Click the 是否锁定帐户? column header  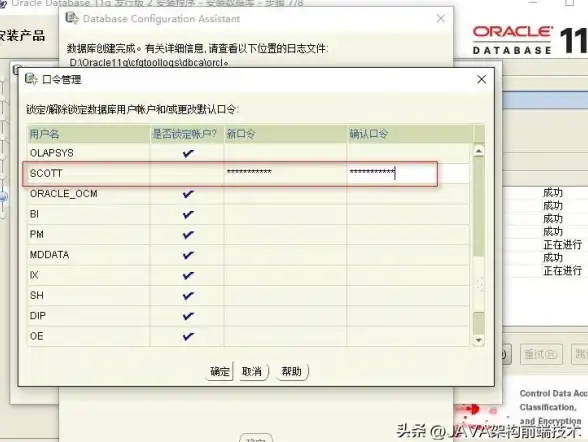[187, 134]
